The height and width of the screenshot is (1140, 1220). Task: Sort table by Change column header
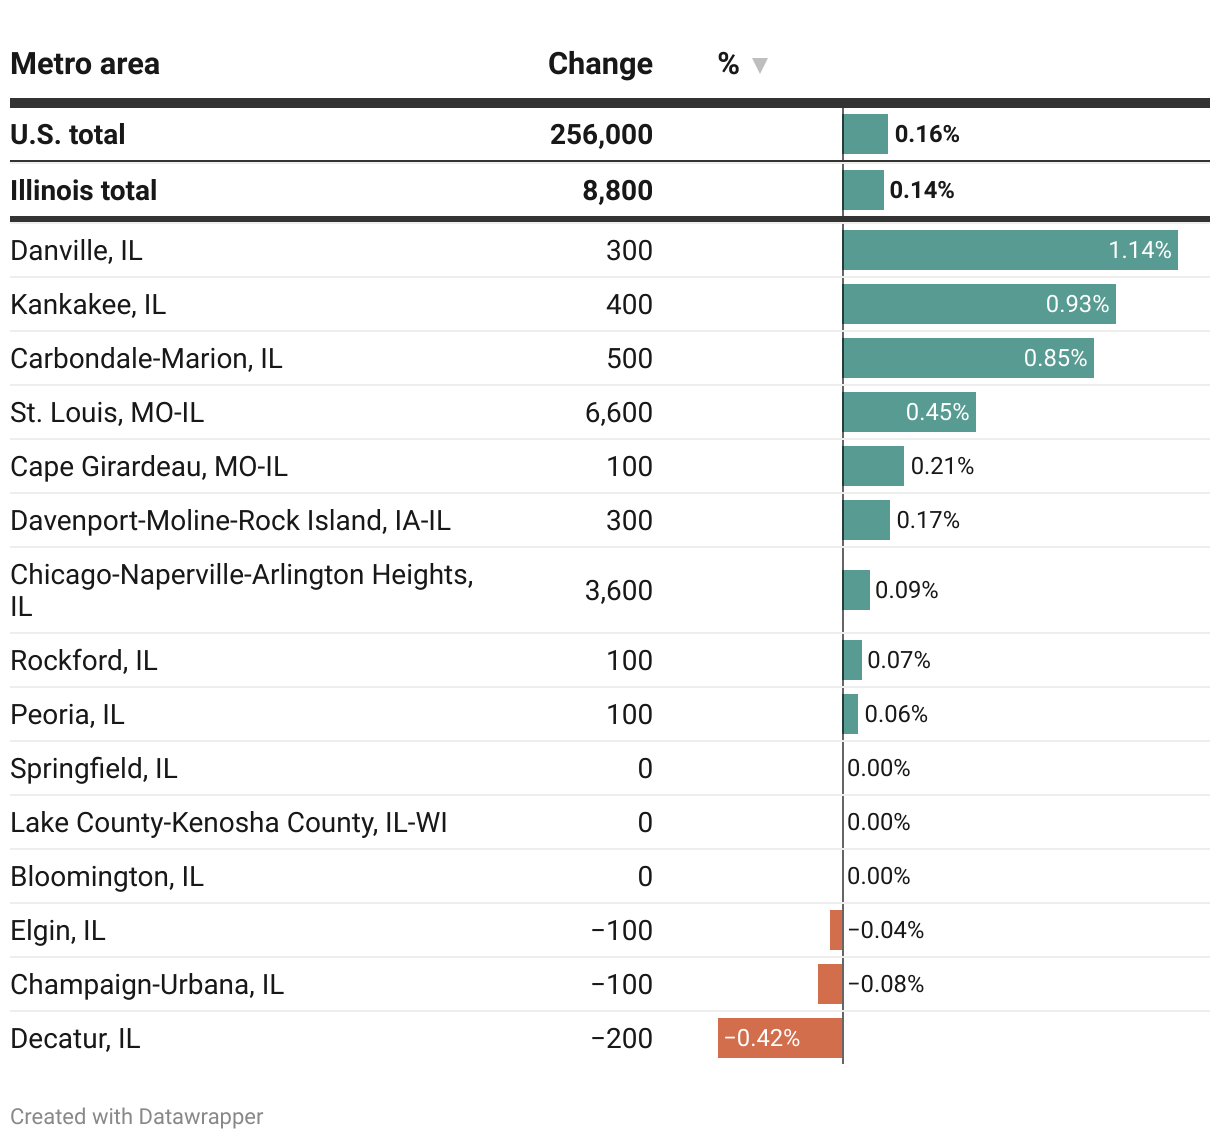[600, 64]
